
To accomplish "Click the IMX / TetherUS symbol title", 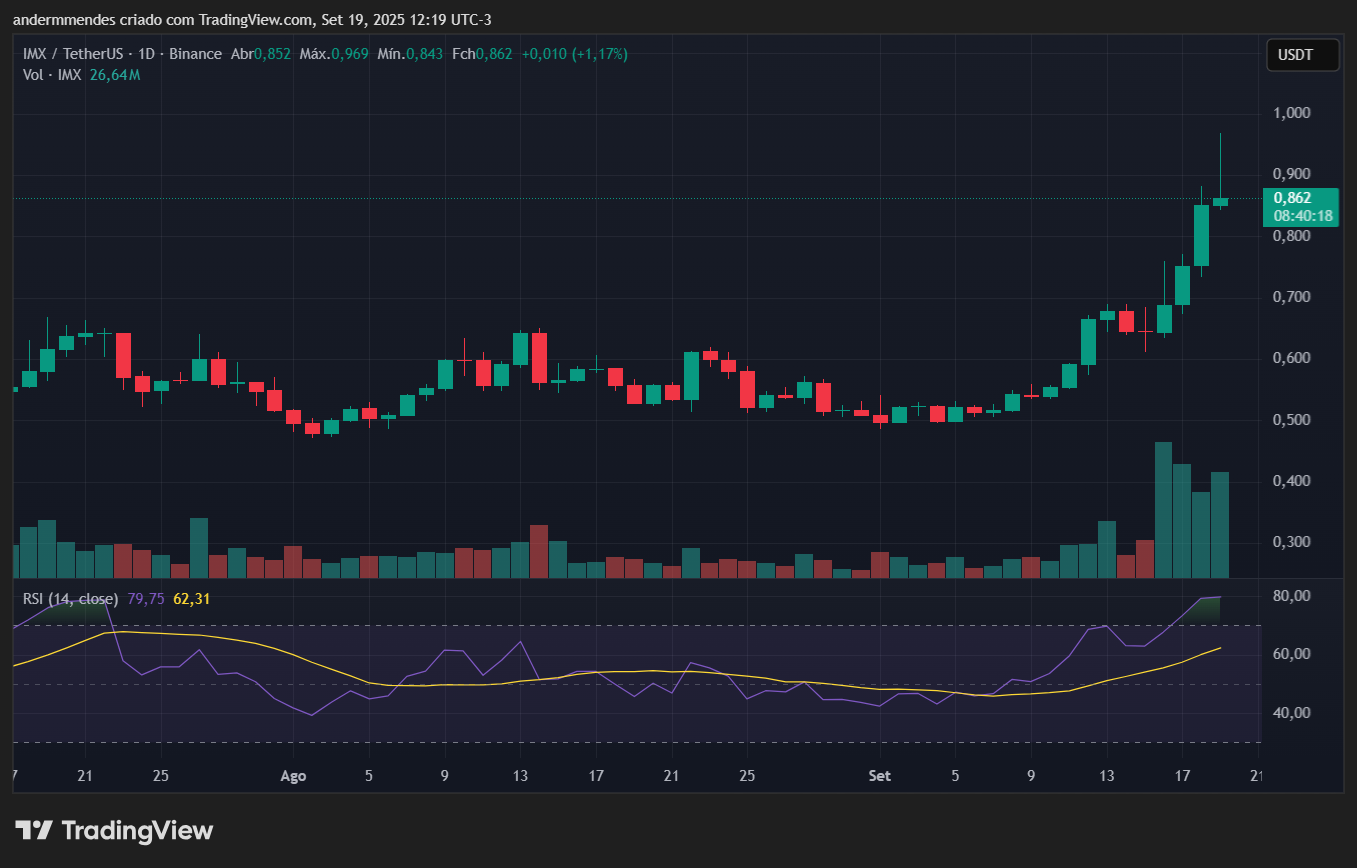I will pos(89,54).
